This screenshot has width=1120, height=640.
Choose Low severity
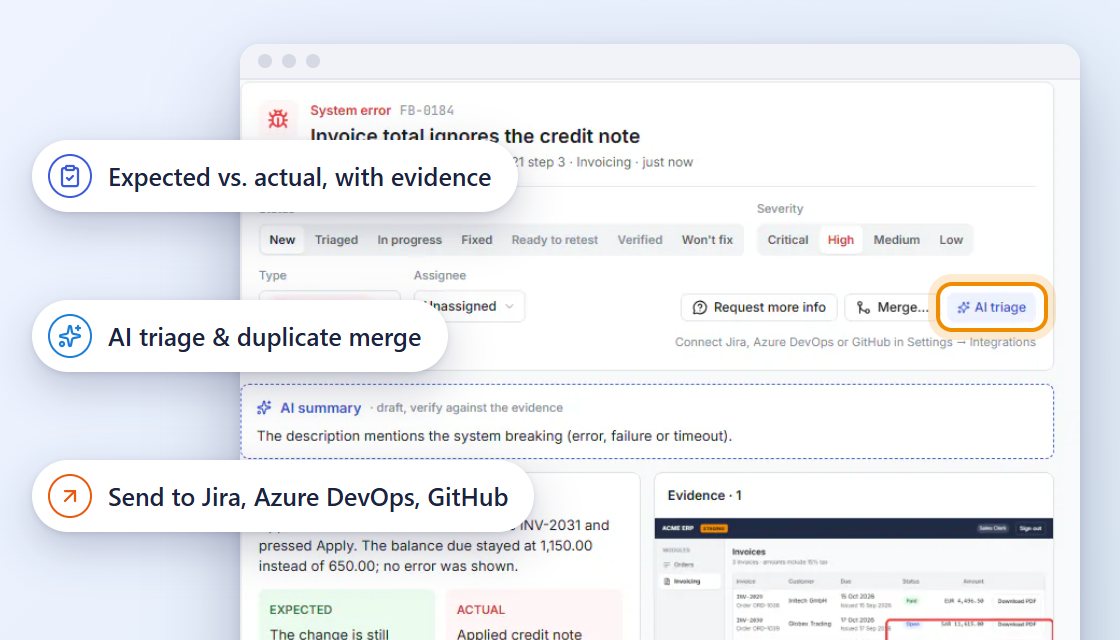coord(951,240)
